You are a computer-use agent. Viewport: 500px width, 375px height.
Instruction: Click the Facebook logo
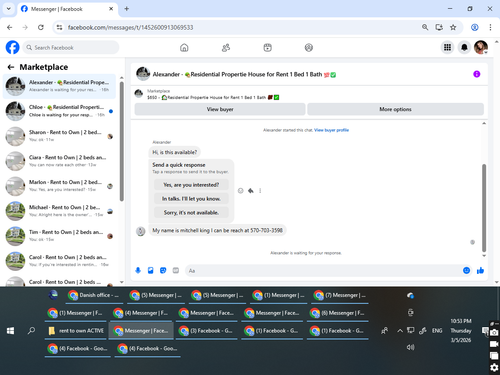click(x=13, y=47)
